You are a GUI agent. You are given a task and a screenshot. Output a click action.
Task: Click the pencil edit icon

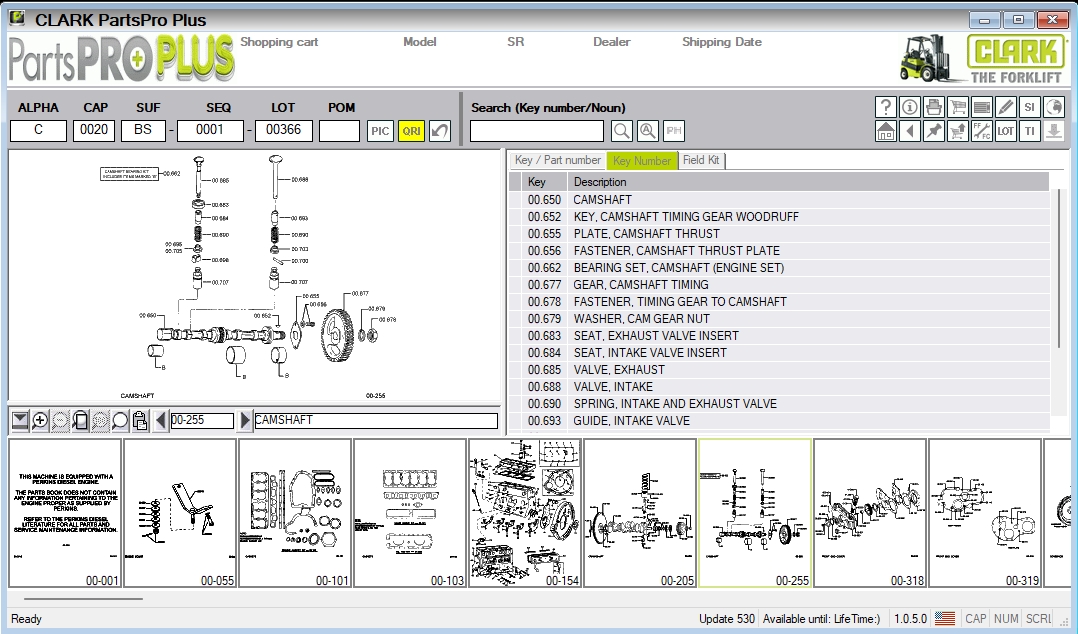[x=1005, y=107]
